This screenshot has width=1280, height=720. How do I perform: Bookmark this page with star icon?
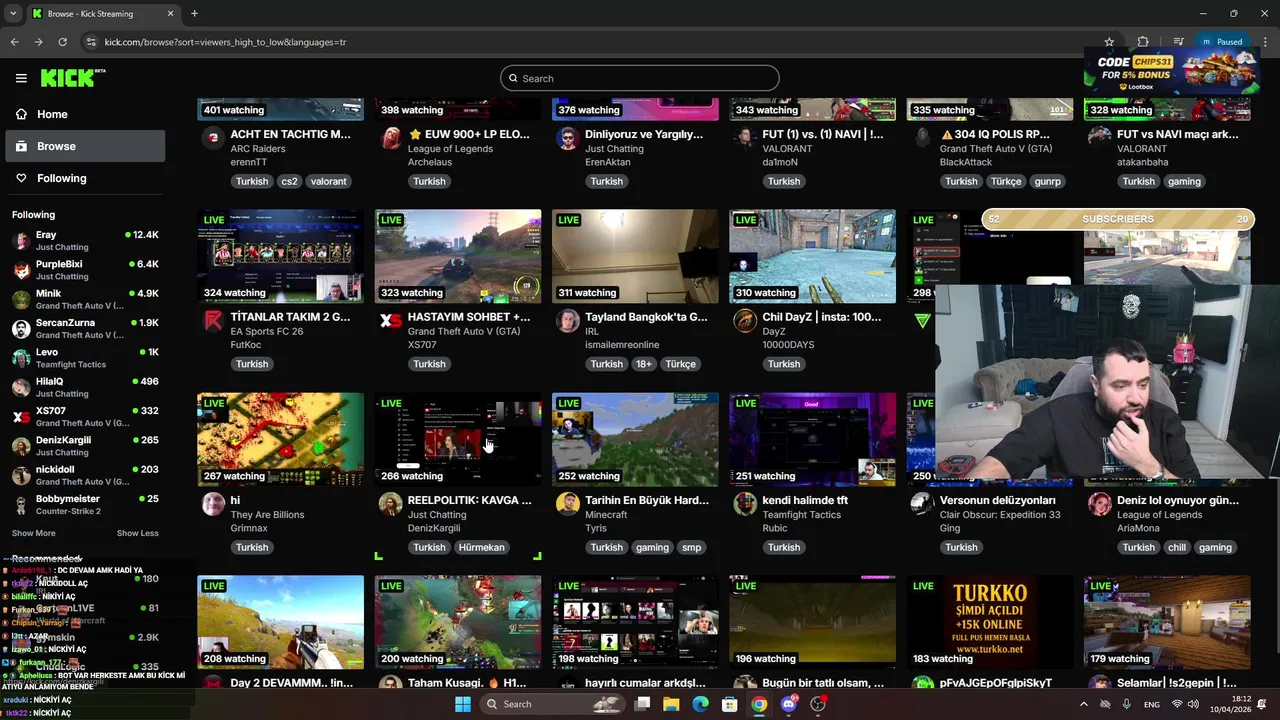coord(1109,42)
